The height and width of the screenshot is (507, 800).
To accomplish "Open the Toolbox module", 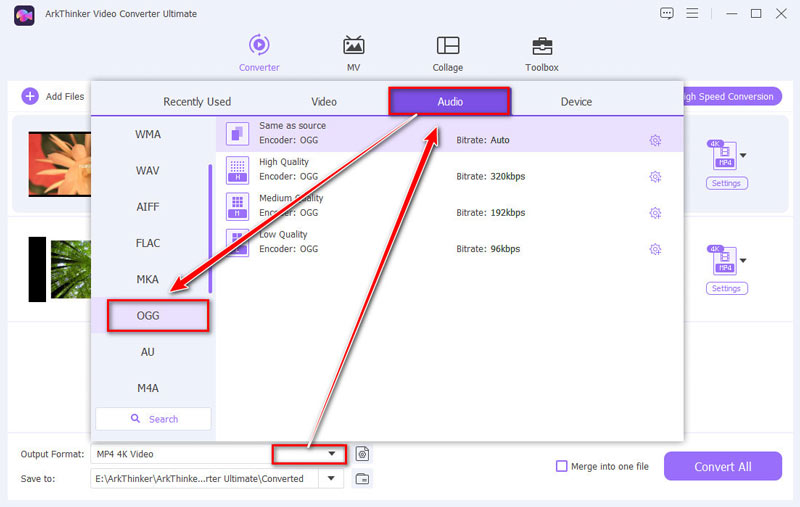I will pos(542,53).
